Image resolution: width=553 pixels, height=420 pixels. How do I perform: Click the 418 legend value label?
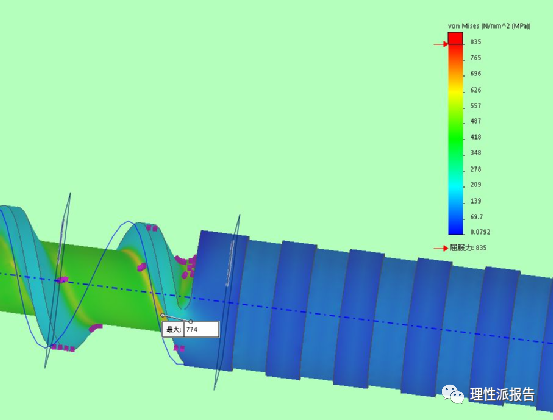coord(476,137)
